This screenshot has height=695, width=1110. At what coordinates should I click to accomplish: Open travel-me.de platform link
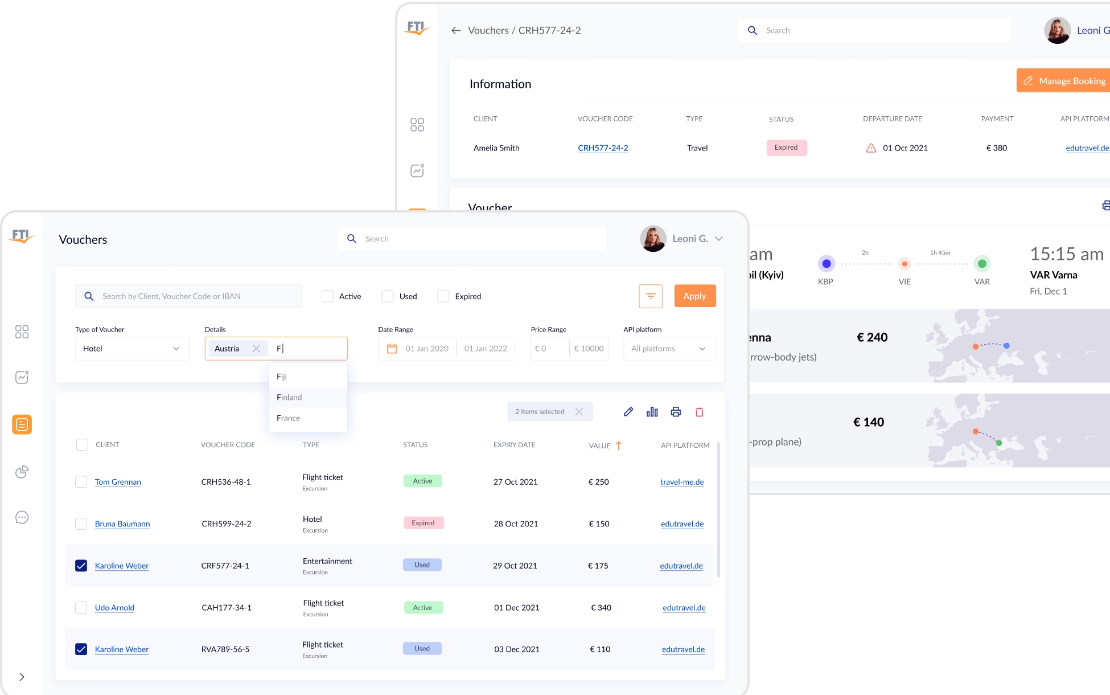coord(682,482)
